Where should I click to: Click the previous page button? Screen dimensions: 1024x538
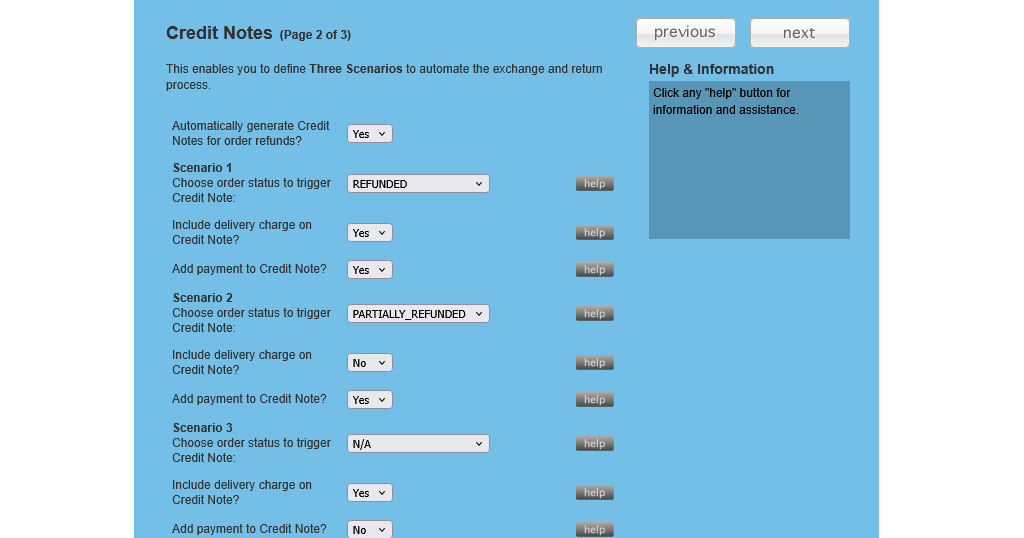pos(685,33)
